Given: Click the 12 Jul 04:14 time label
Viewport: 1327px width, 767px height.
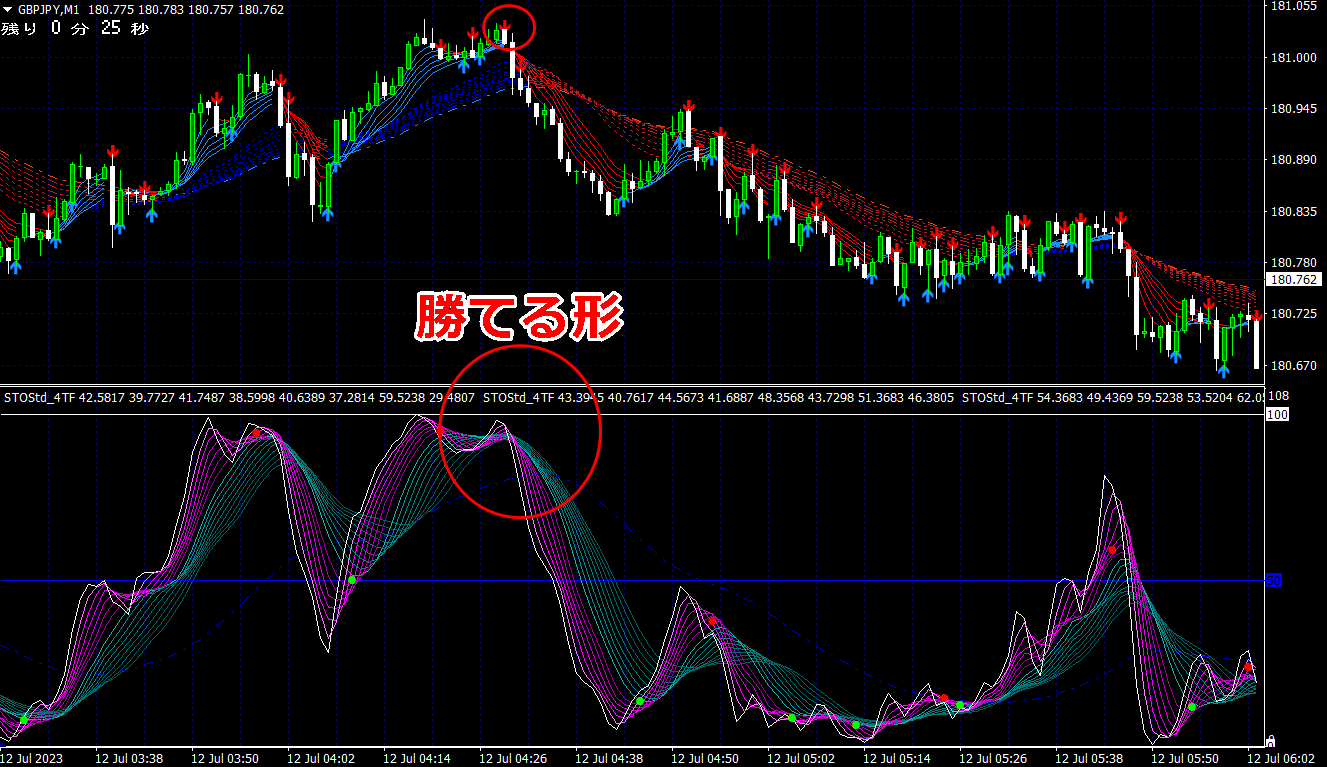Looking at the screenshot, I should [x=418, y=757].
